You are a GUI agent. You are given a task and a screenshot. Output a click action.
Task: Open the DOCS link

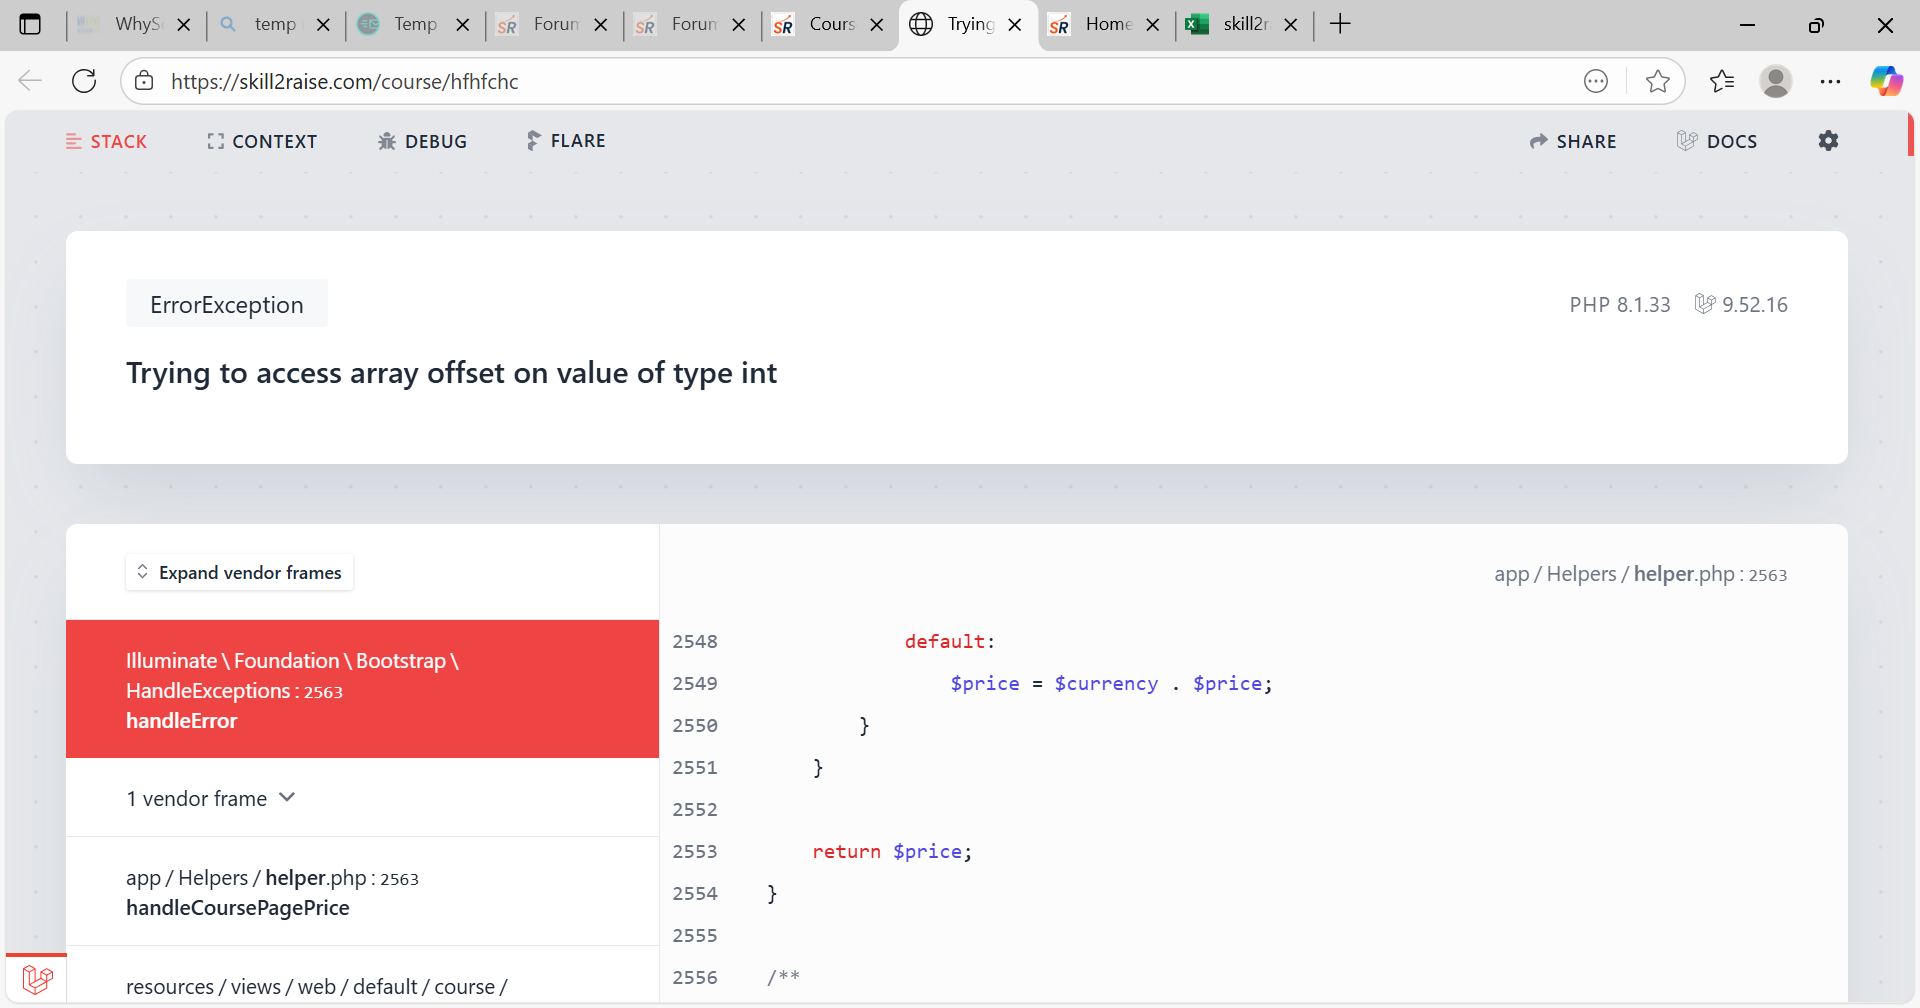coord(1717,141)
